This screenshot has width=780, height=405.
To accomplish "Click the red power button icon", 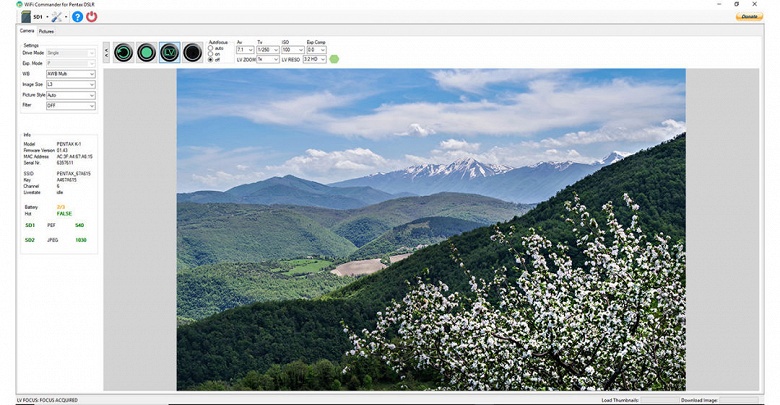I will click(92, 17).
